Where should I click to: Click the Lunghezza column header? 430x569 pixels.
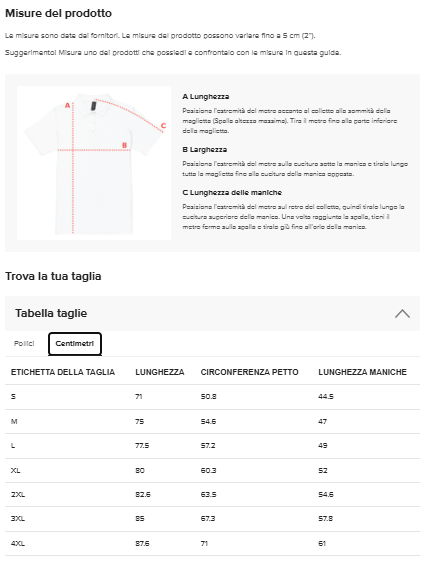coord(160,372)
